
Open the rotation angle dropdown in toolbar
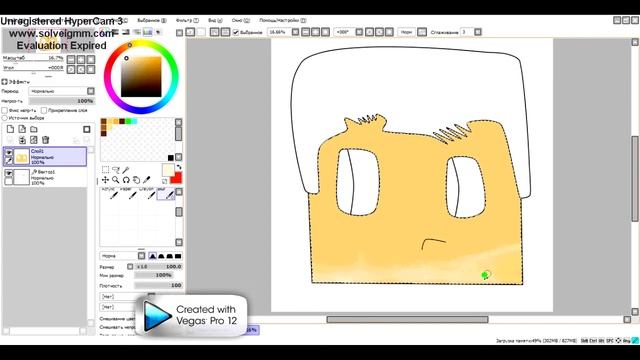(359, 32)
